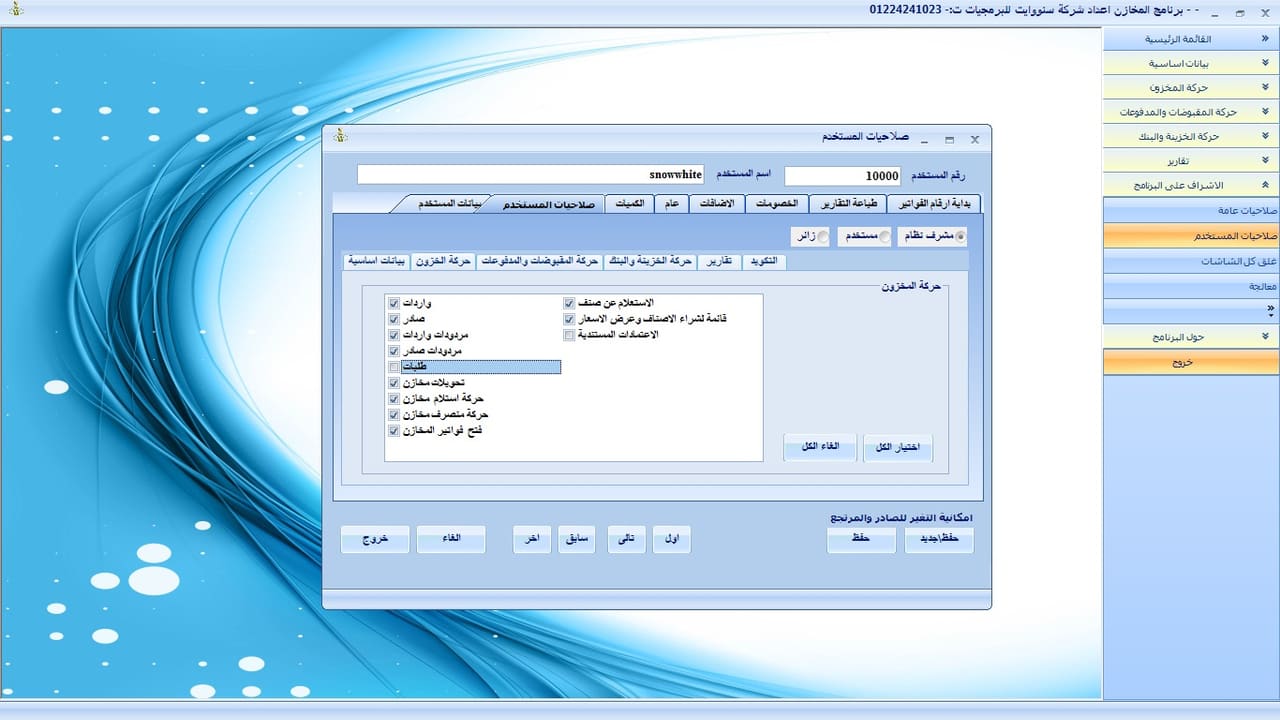The image size is (1280, 720).
Task: Switch to طباعة التقارير tab
Action: click(848, 204)
